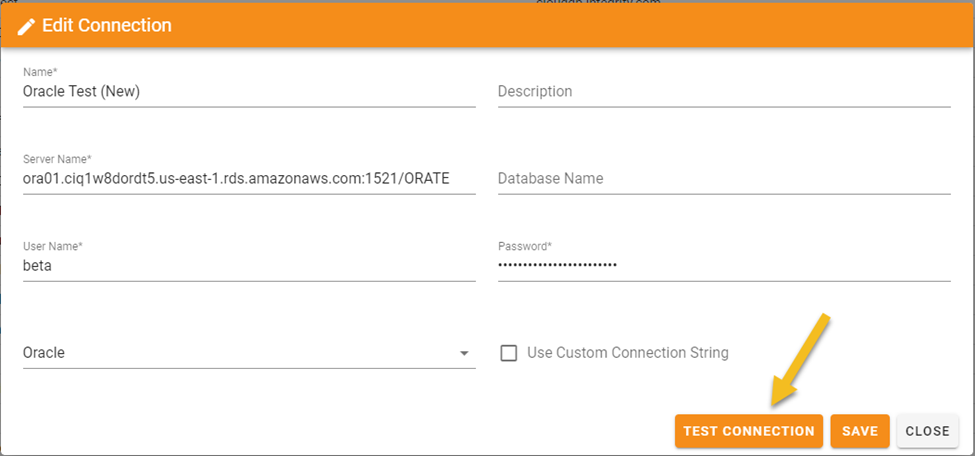
Task: Click the pencil edit icon in header
Action: click(27, 26)
